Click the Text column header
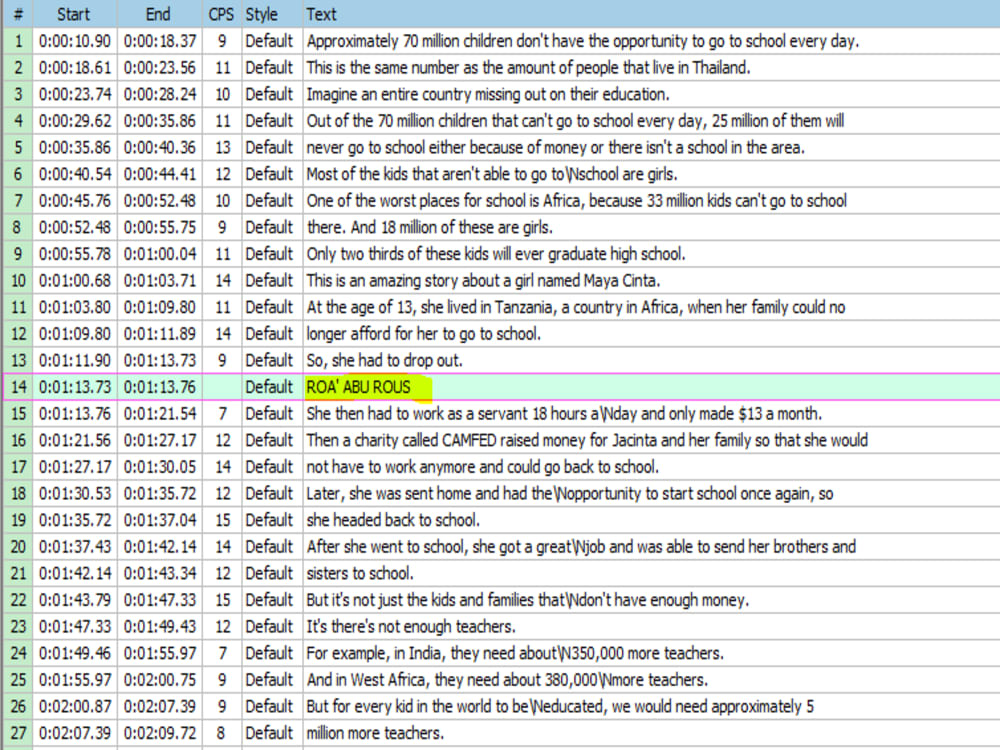This screenshot has width=1000, height=750. coord(651,14)
